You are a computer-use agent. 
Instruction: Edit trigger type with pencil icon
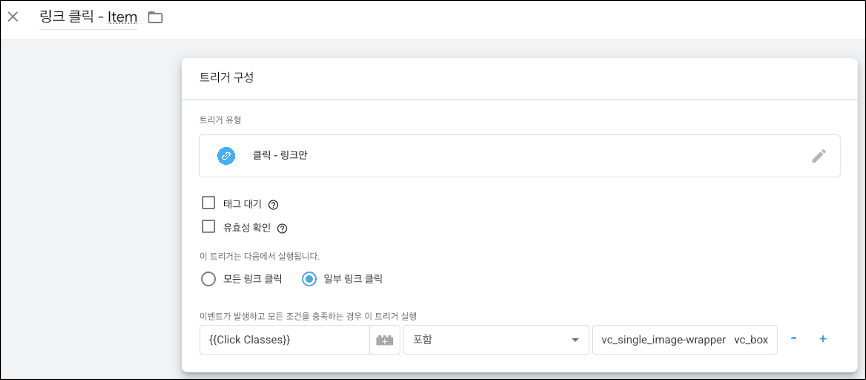point(819,156)
